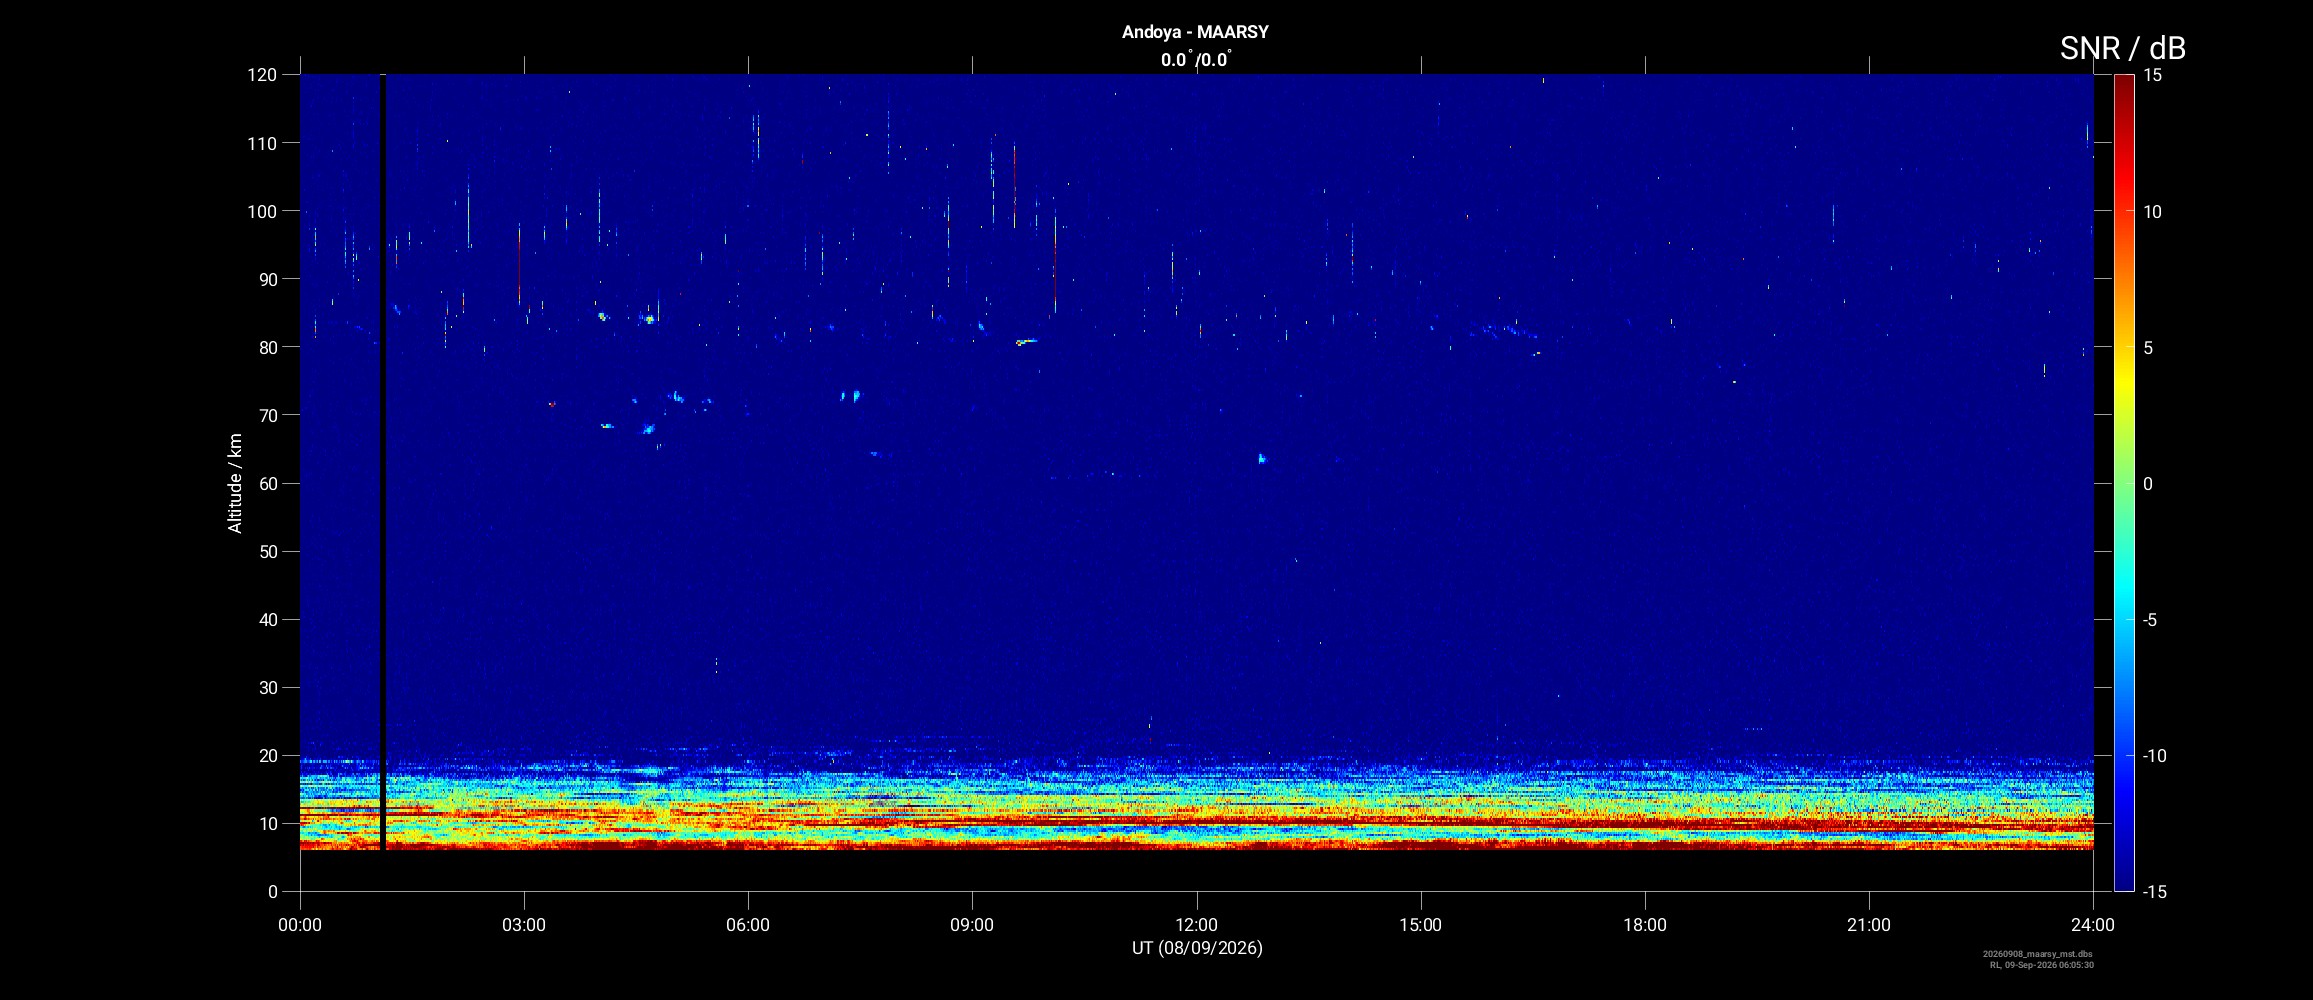This screenshot has width=2313, height=1000.
Task: Click the "06:00" time tick label
Action: (x=748, y=925)
